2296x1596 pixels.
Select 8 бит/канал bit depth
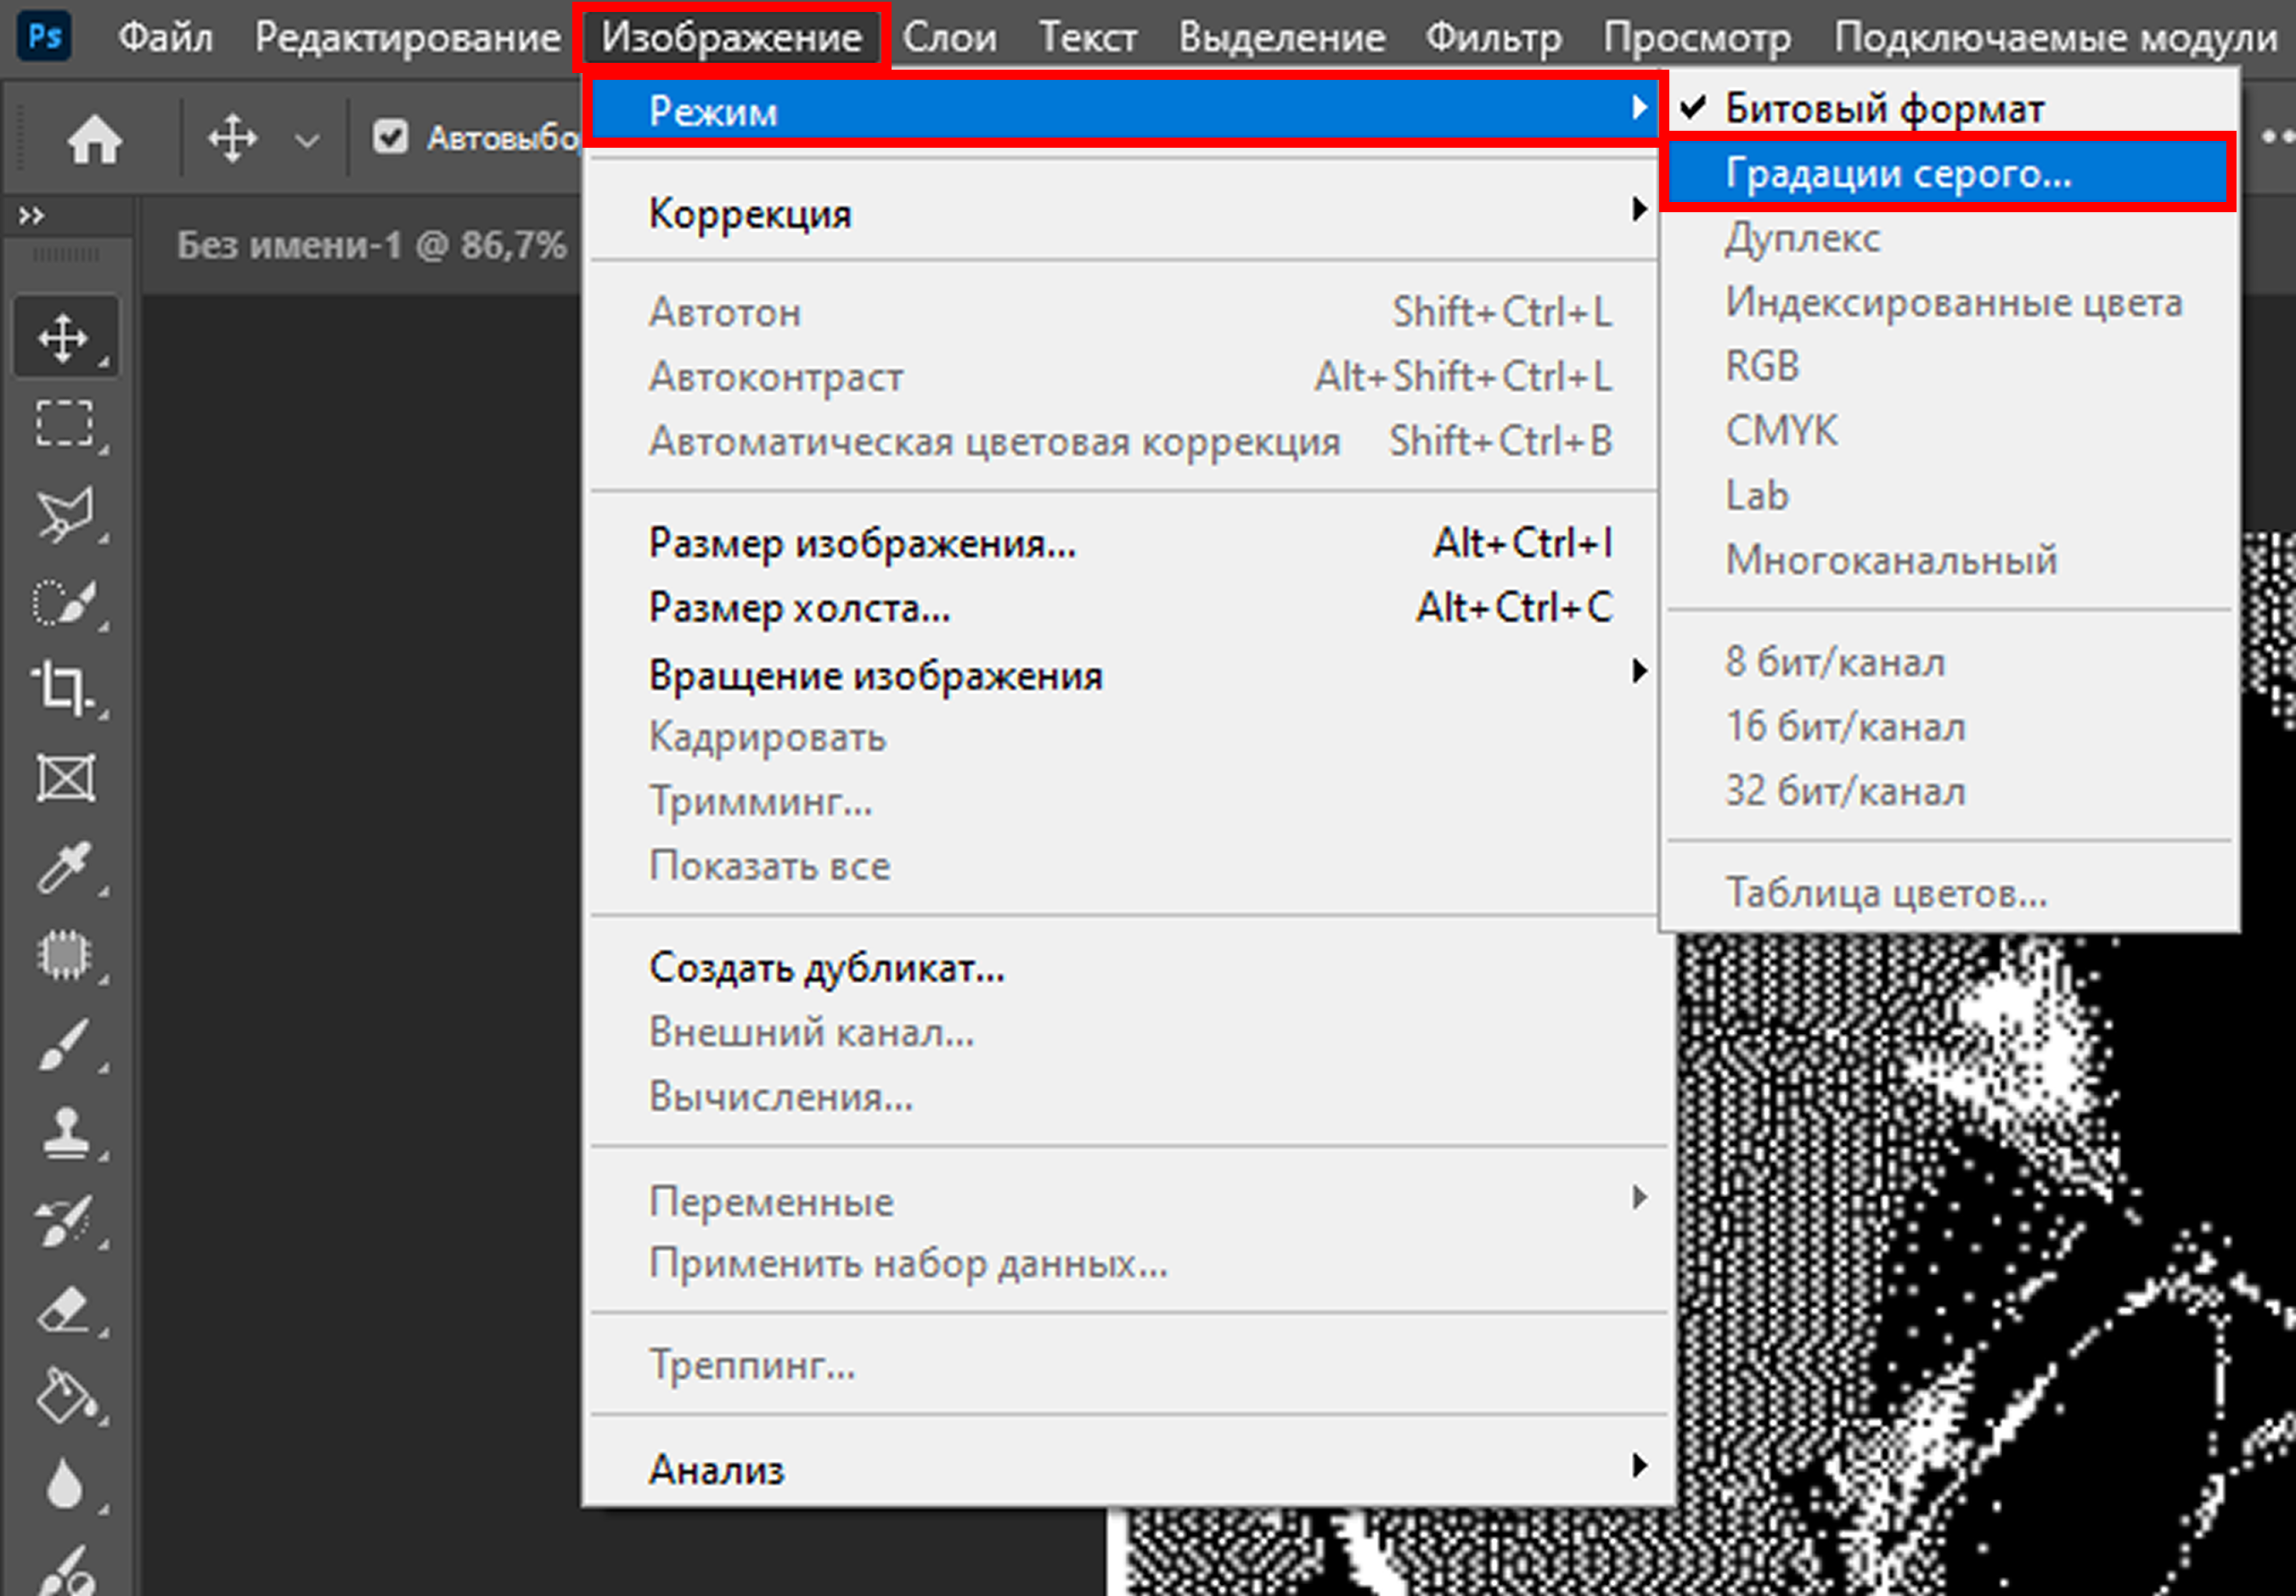pos(1949,661)
